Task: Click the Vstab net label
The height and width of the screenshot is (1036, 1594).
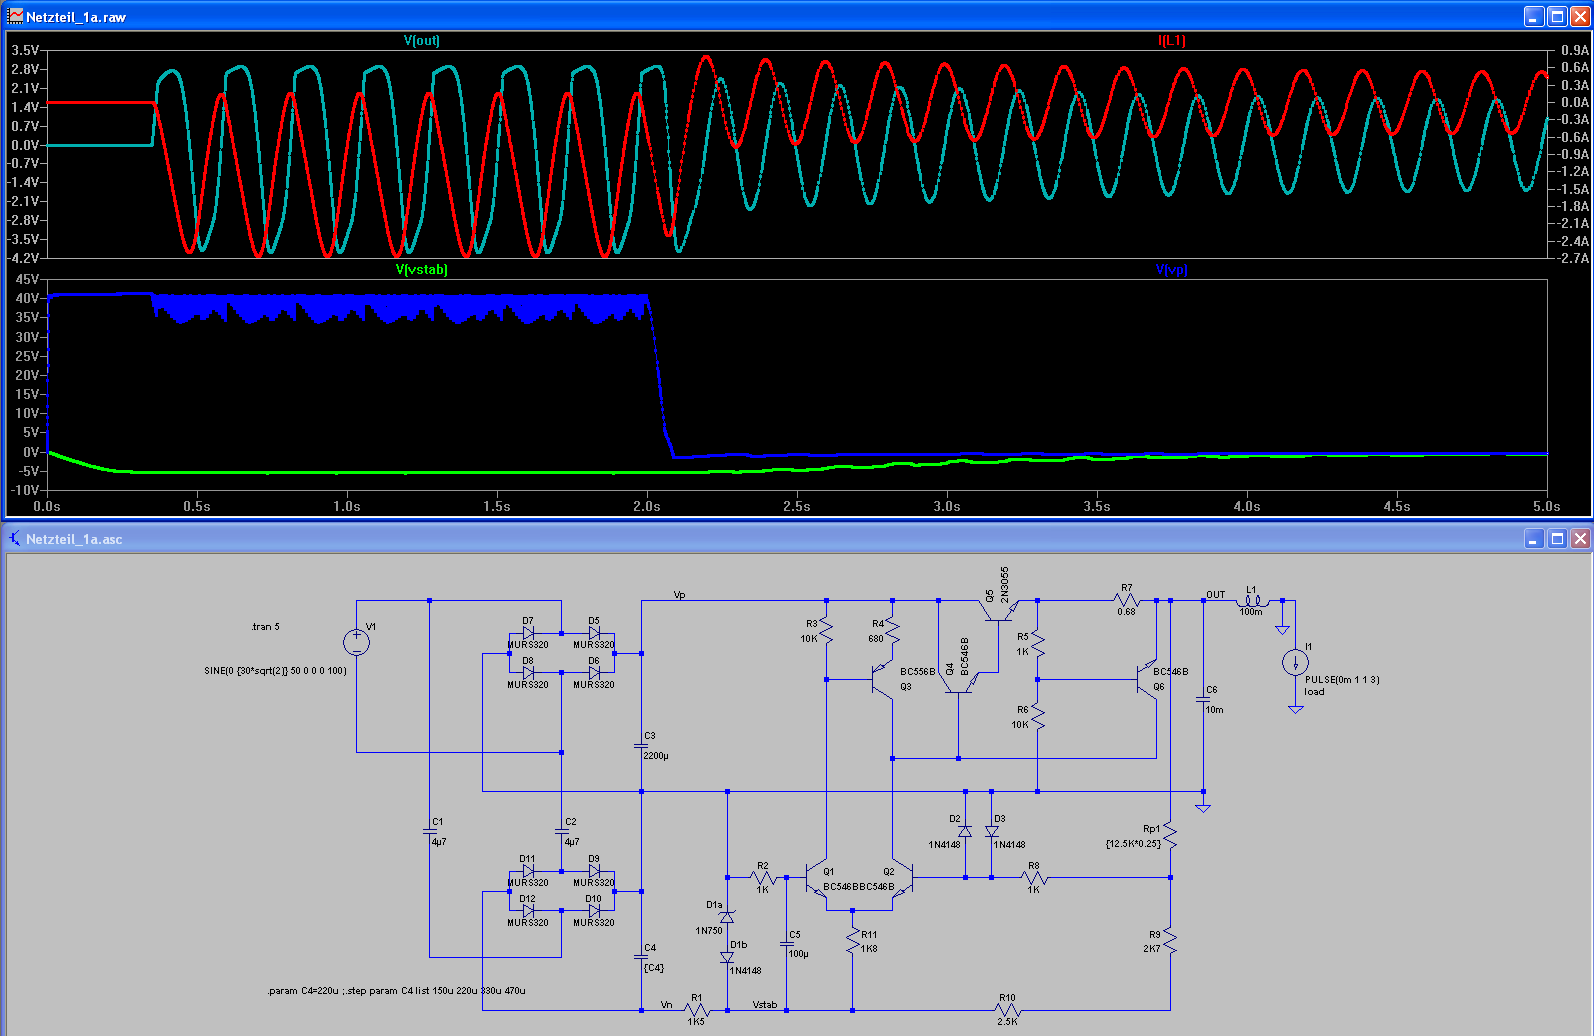Action: 765,1005
